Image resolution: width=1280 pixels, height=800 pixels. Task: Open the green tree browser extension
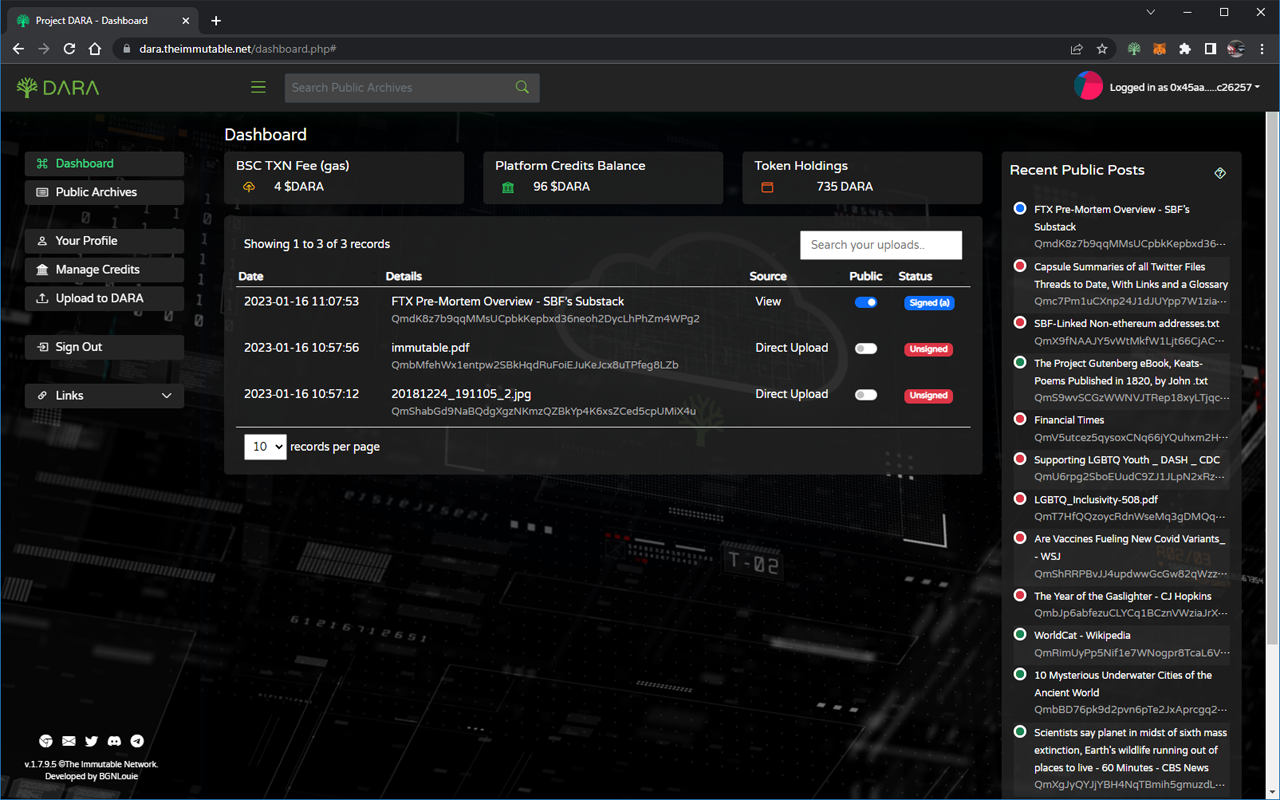tap(1134, 48)
